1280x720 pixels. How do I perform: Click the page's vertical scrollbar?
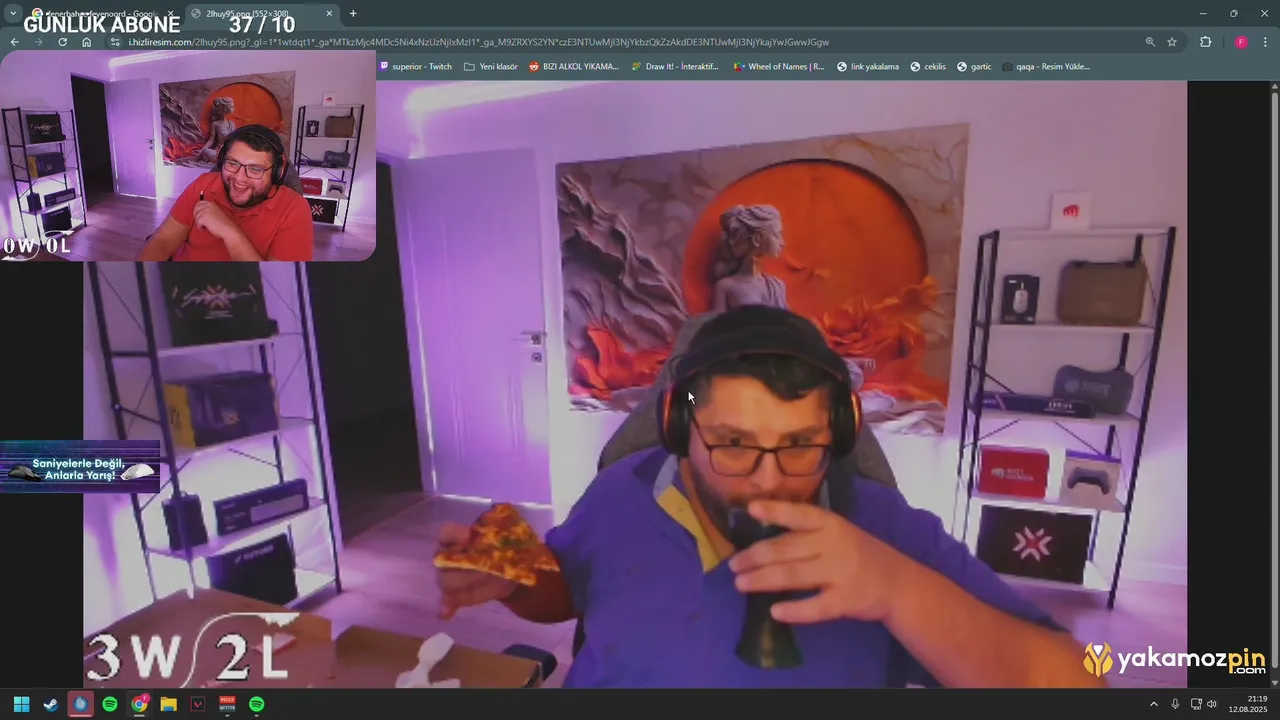(1274, 383)
